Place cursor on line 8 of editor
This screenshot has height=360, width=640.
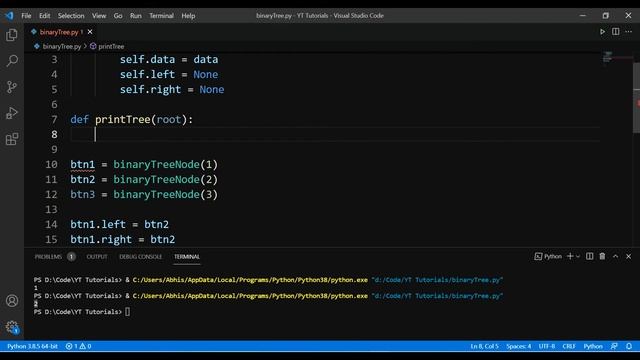pos(335,134)
